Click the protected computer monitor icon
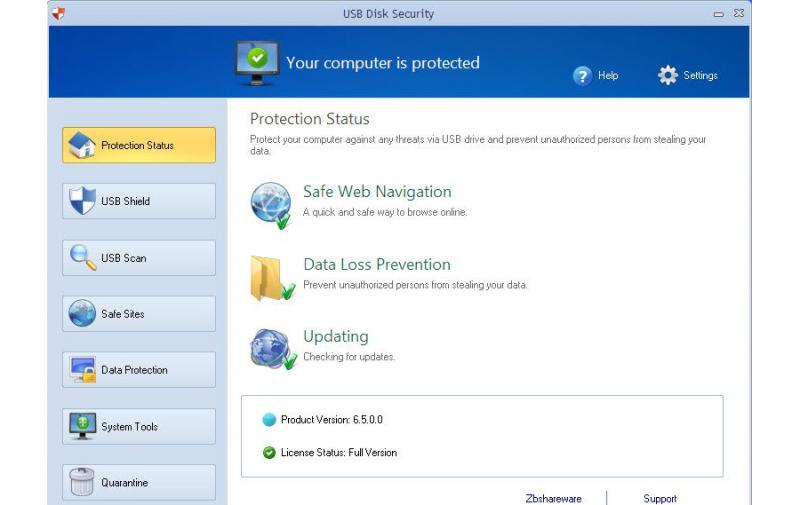Screen dimensions: 800x505 click(x=257, y=62)
